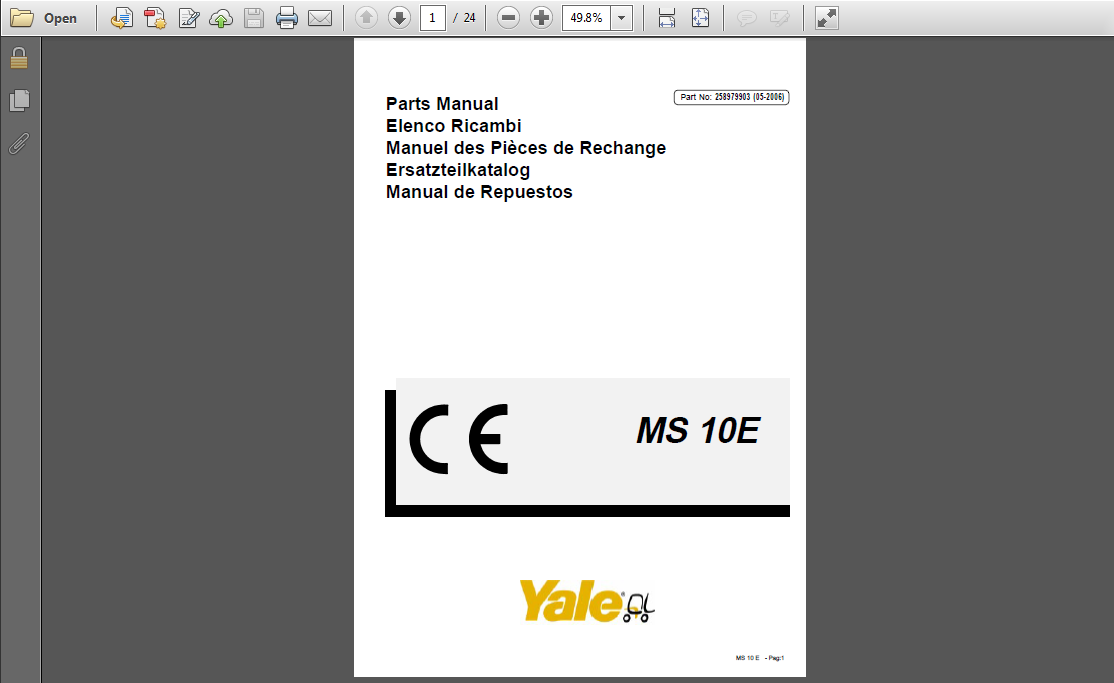
Task: Open the Sign or edit document tool
Action: pos(188,18)
